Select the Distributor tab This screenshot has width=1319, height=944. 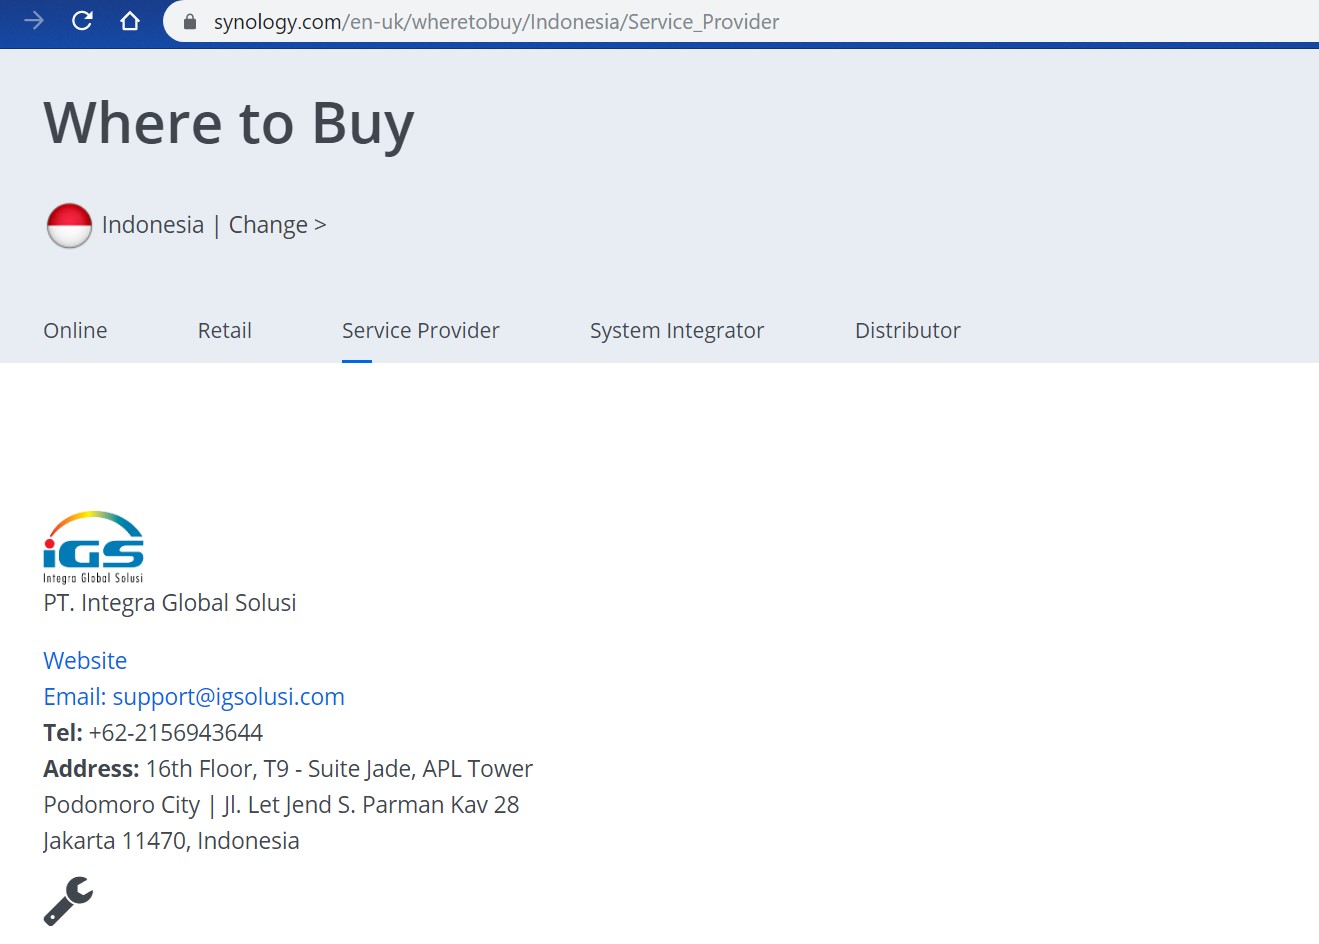[907, 330]
